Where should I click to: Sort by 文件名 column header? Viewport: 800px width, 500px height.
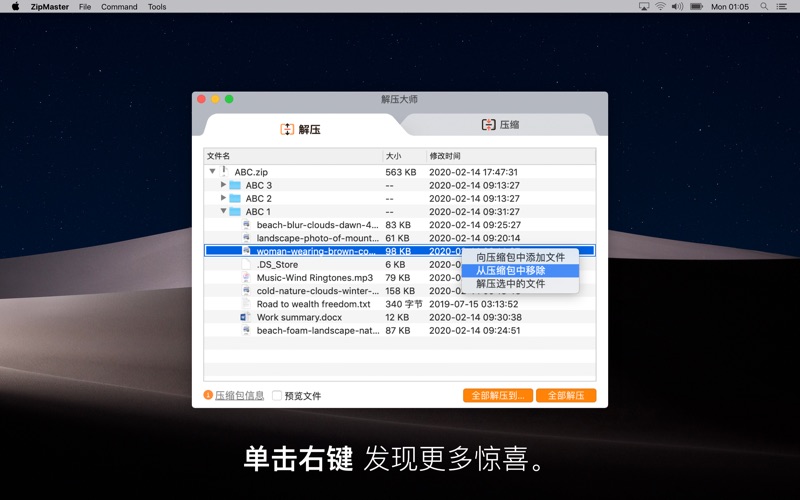click(x=293, y=156)
